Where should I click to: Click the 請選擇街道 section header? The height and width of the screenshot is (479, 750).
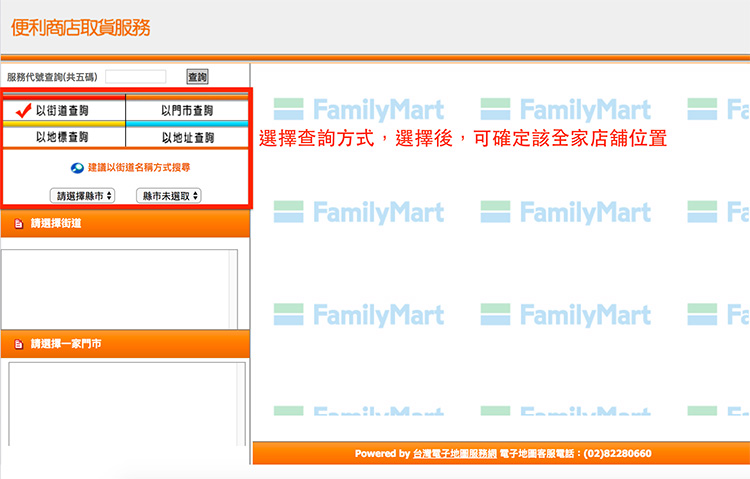[x=125, y=223]
